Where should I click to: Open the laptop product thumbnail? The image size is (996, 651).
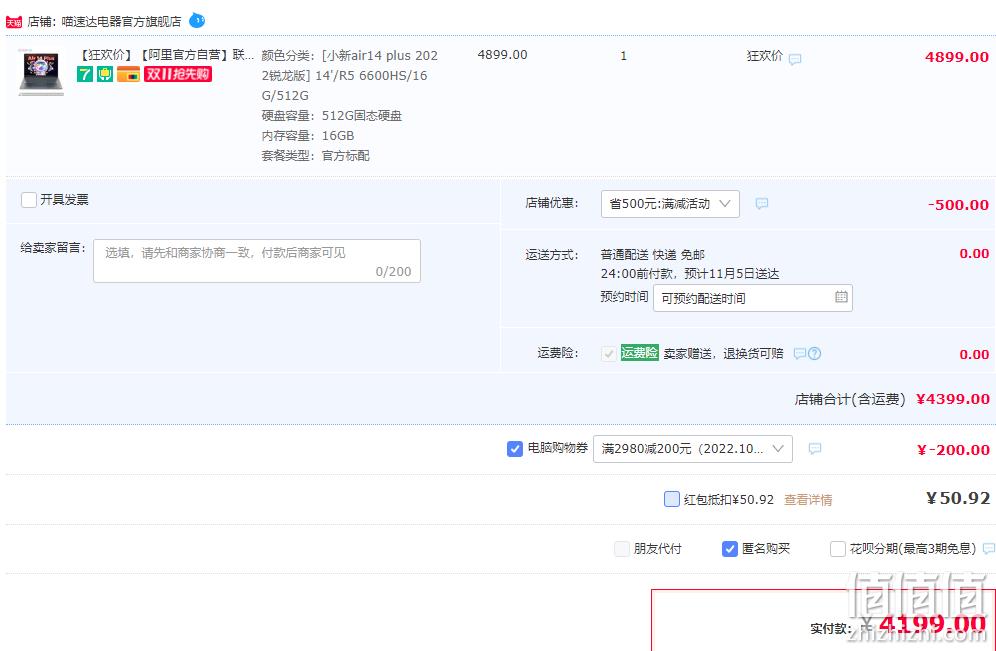click(41, 73)
